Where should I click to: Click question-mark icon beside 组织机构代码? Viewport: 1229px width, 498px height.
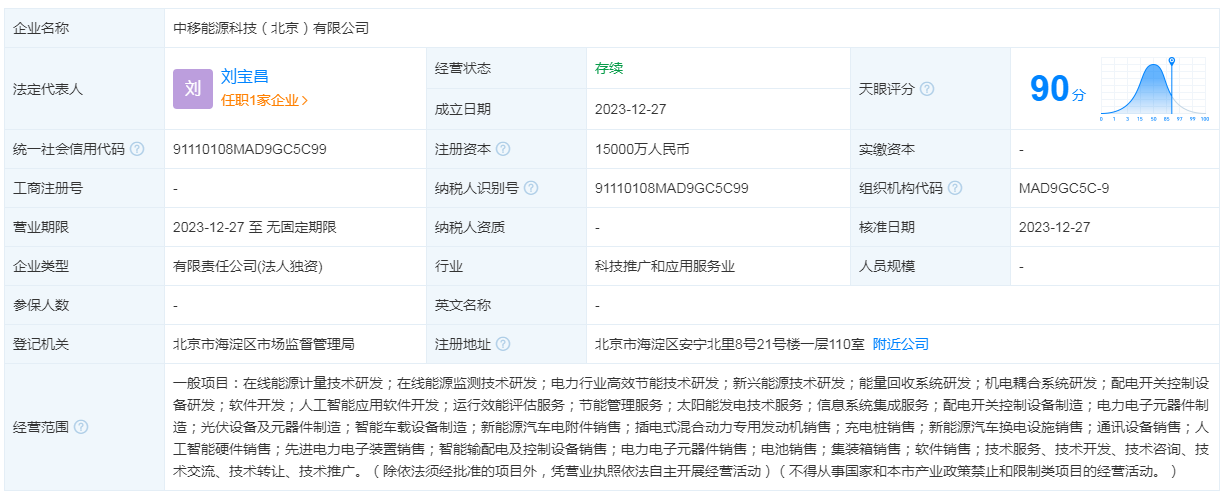tap(955, 188)
